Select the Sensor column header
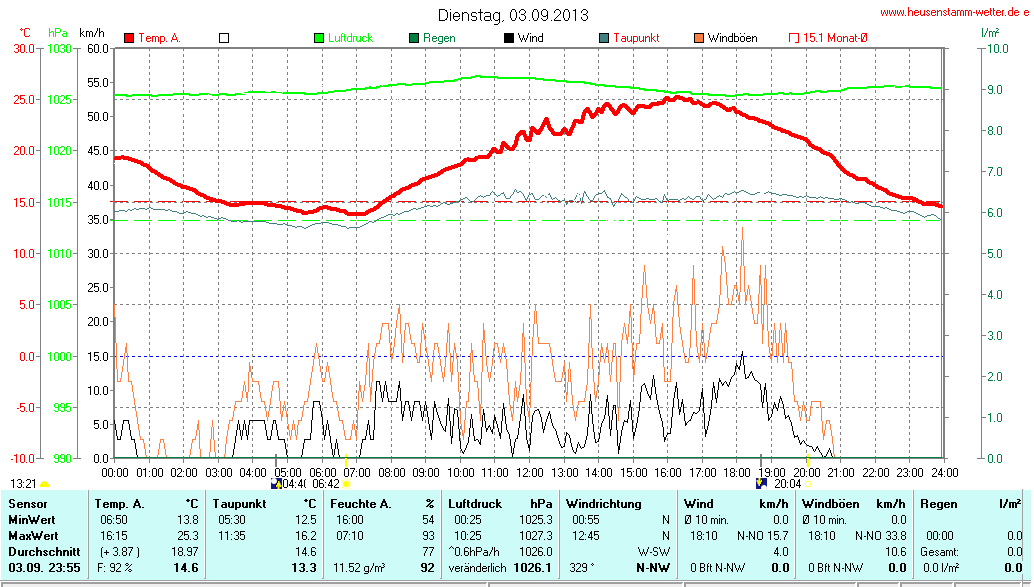The image size is (1034, 587). [x=28, y=504]
